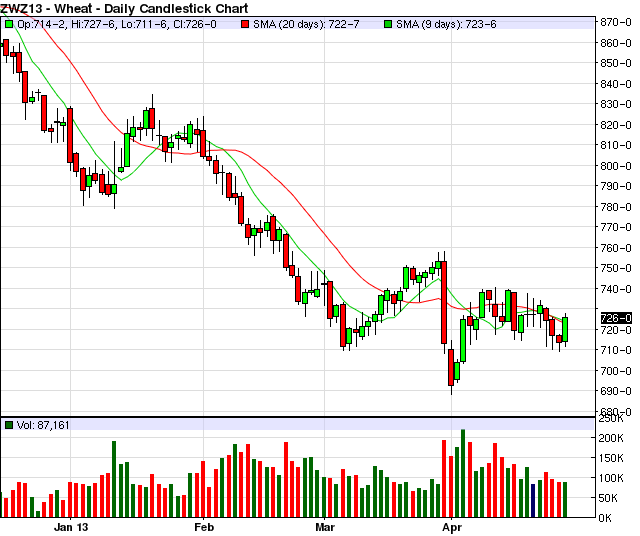The width and height of the screenshot is (640, 536).
Task: Click the 780-0 price axis label
Action: click(616, 207)
